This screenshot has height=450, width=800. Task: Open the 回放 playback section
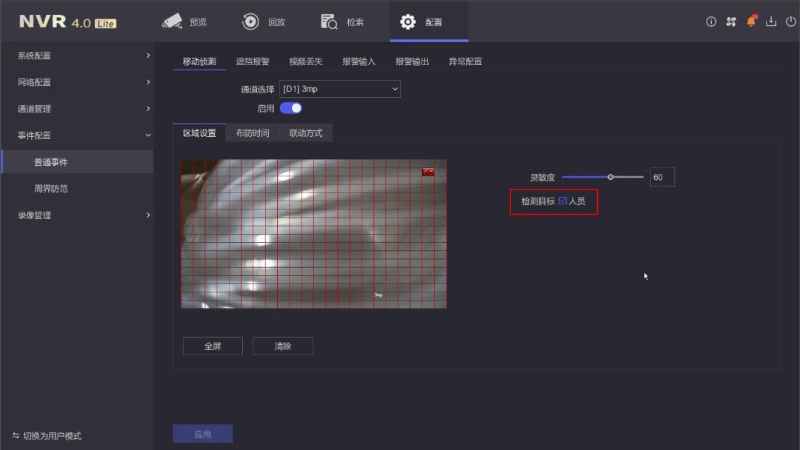coord(264,21)
